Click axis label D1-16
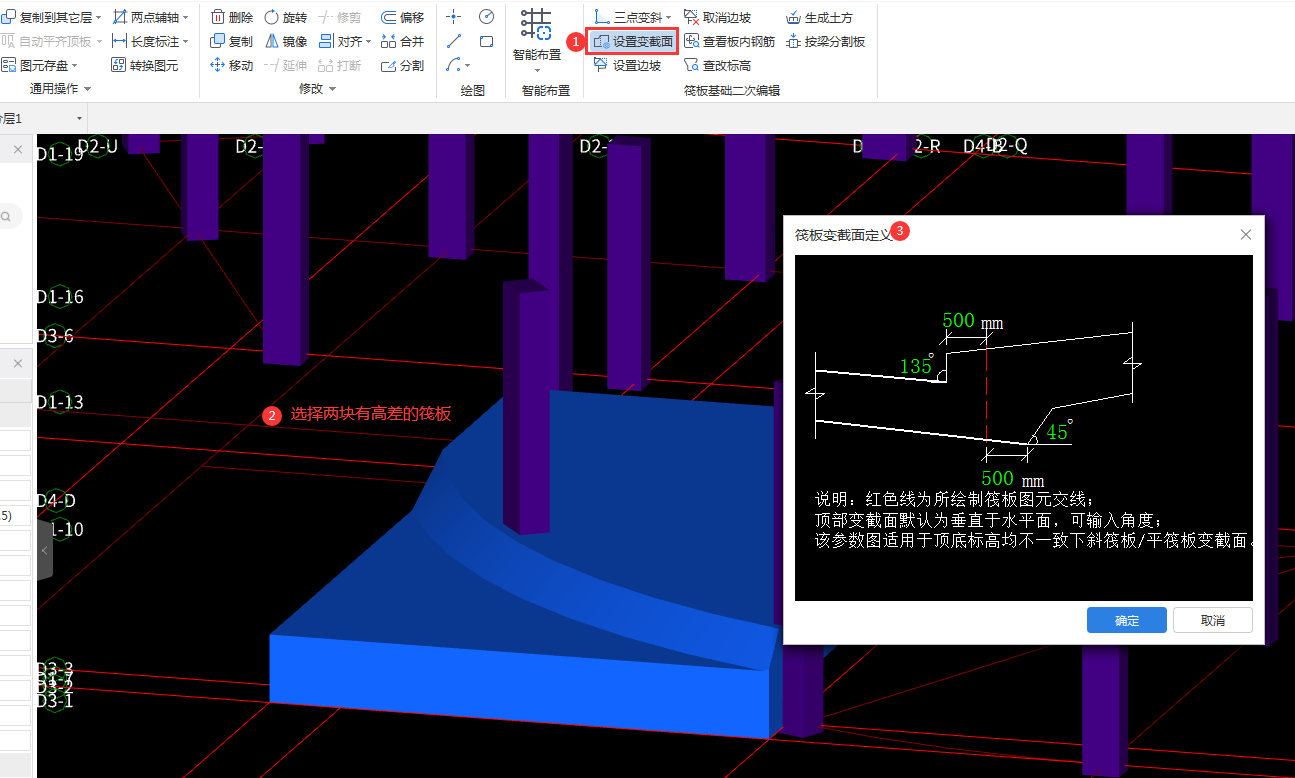Viewport: 1295px width, 778px height. (x=60, y=297)
